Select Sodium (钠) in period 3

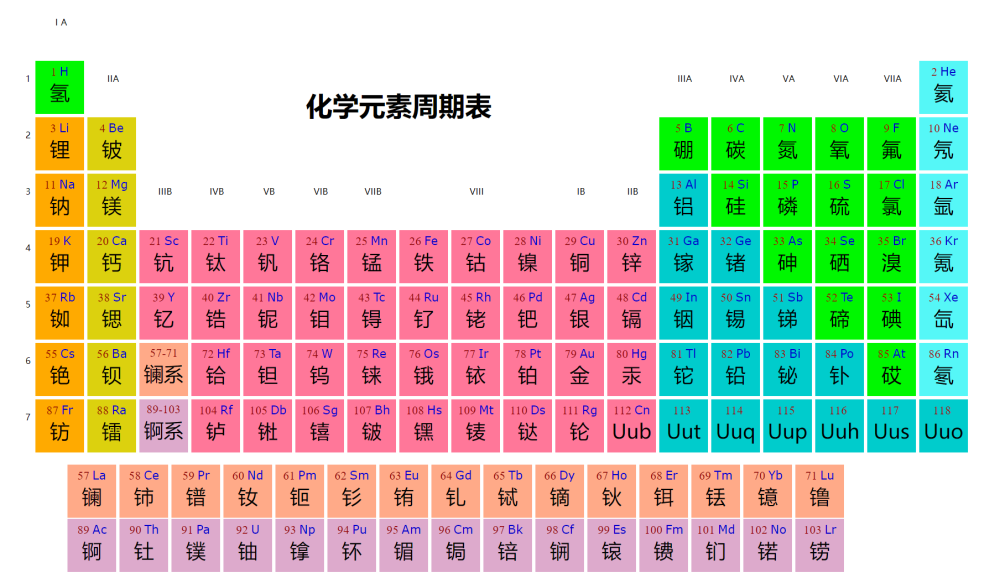59,200
